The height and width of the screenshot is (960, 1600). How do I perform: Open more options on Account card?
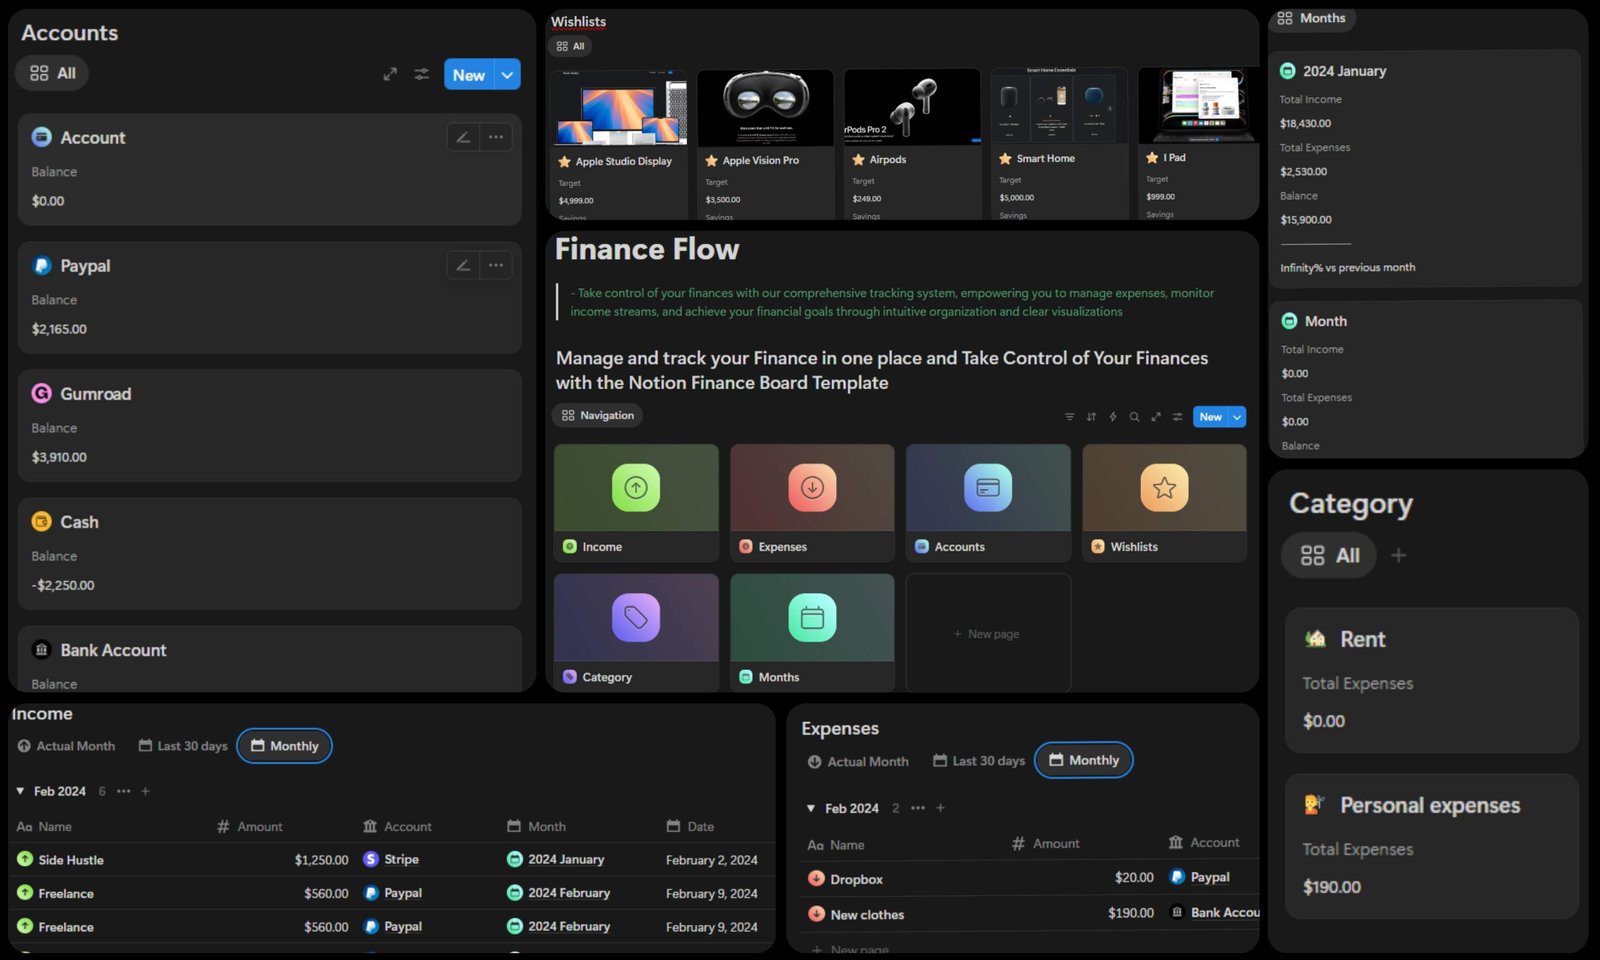tap(496, 137)
